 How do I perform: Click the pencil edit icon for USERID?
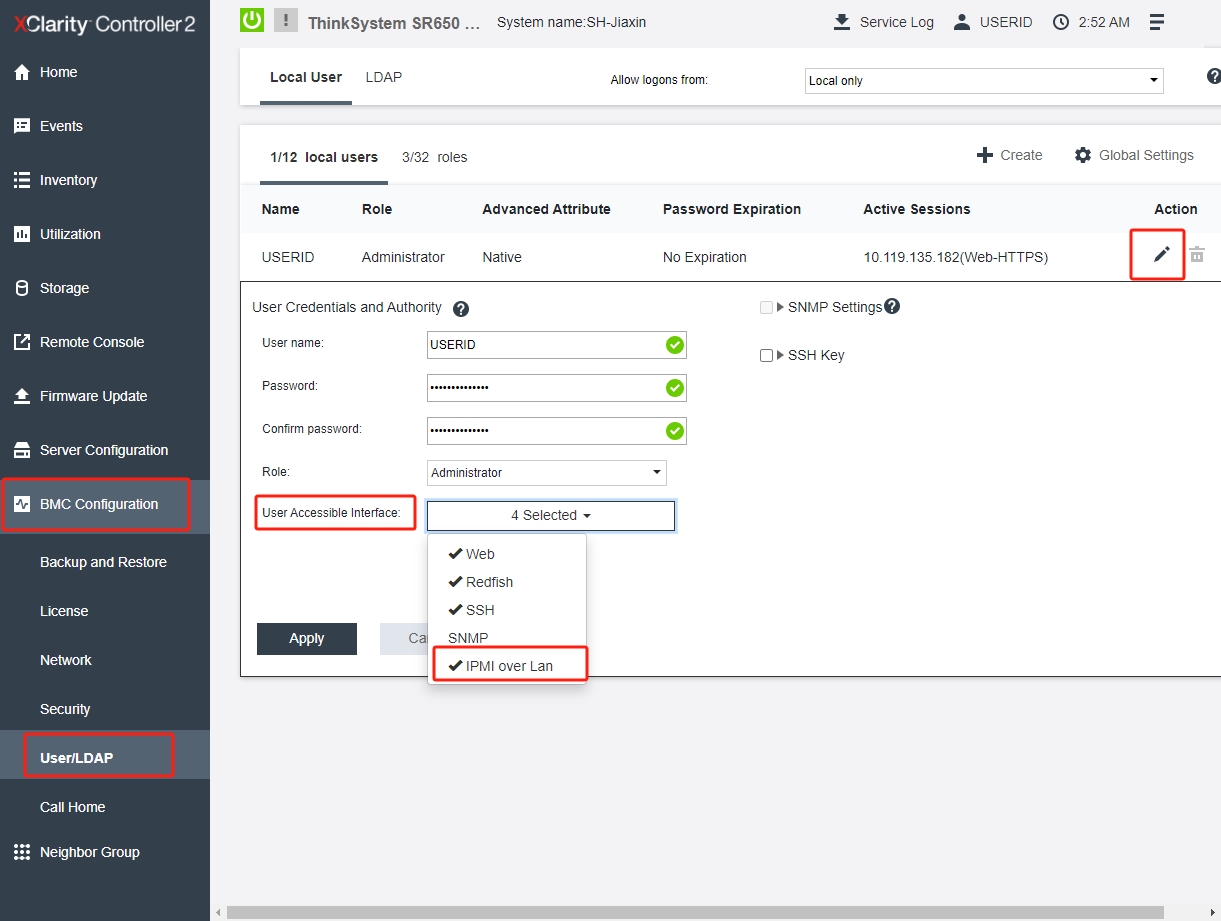(x=1160, y=255)
